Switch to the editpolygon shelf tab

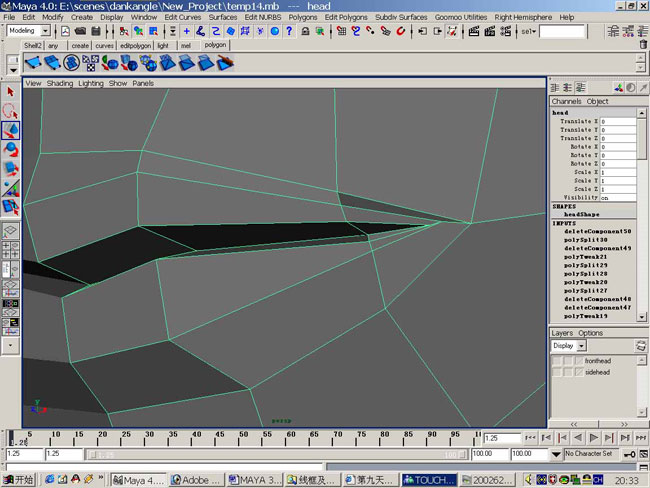pyautogui.click(x=135, y=46)
